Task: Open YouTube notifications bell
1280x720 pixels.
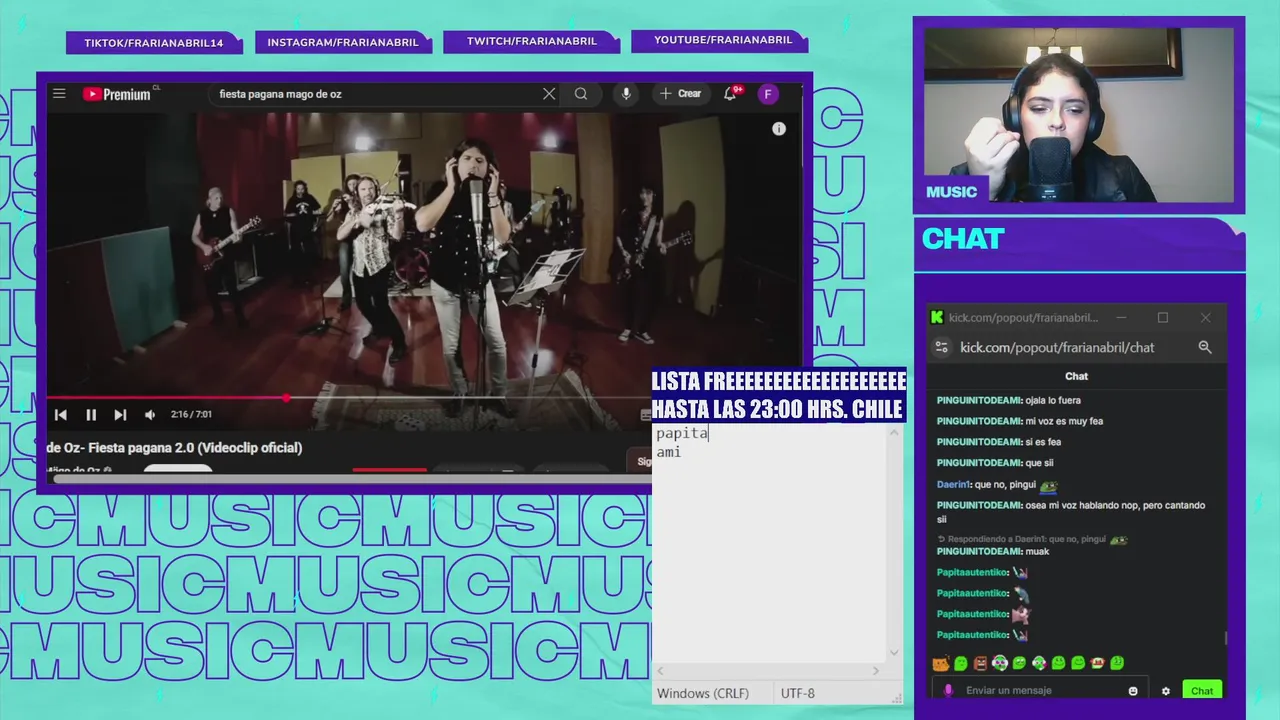Action: (x=731, y=93)
